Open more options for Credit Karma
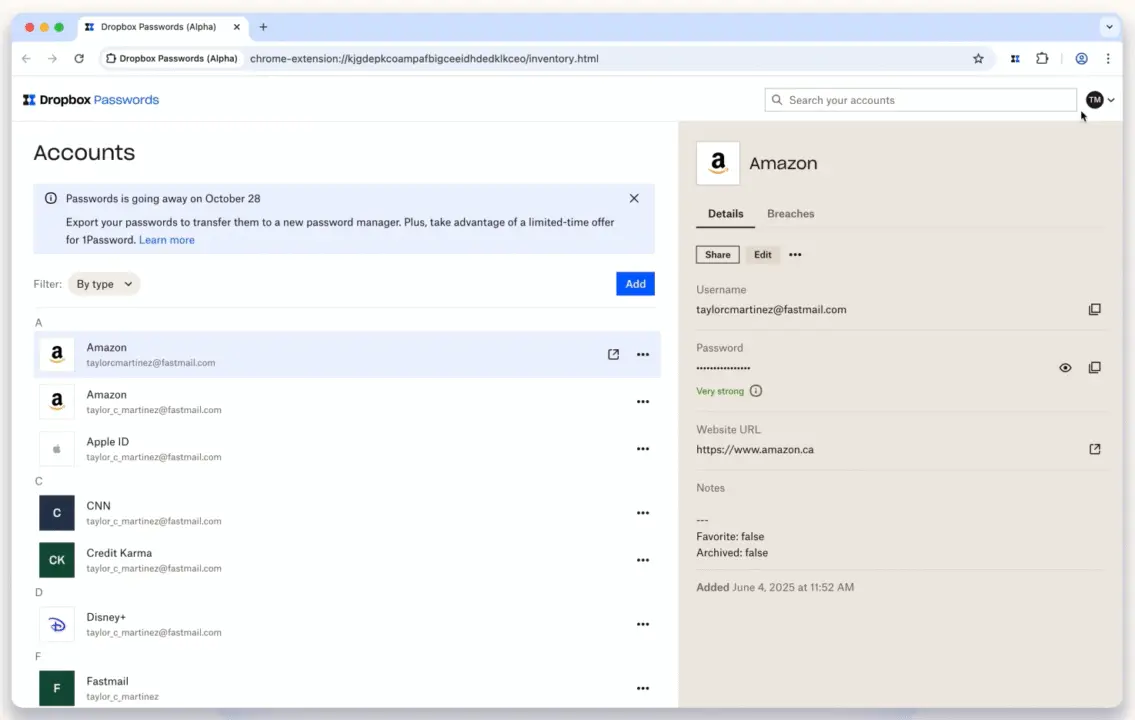Screen dimensions: 1135x720 643,560
